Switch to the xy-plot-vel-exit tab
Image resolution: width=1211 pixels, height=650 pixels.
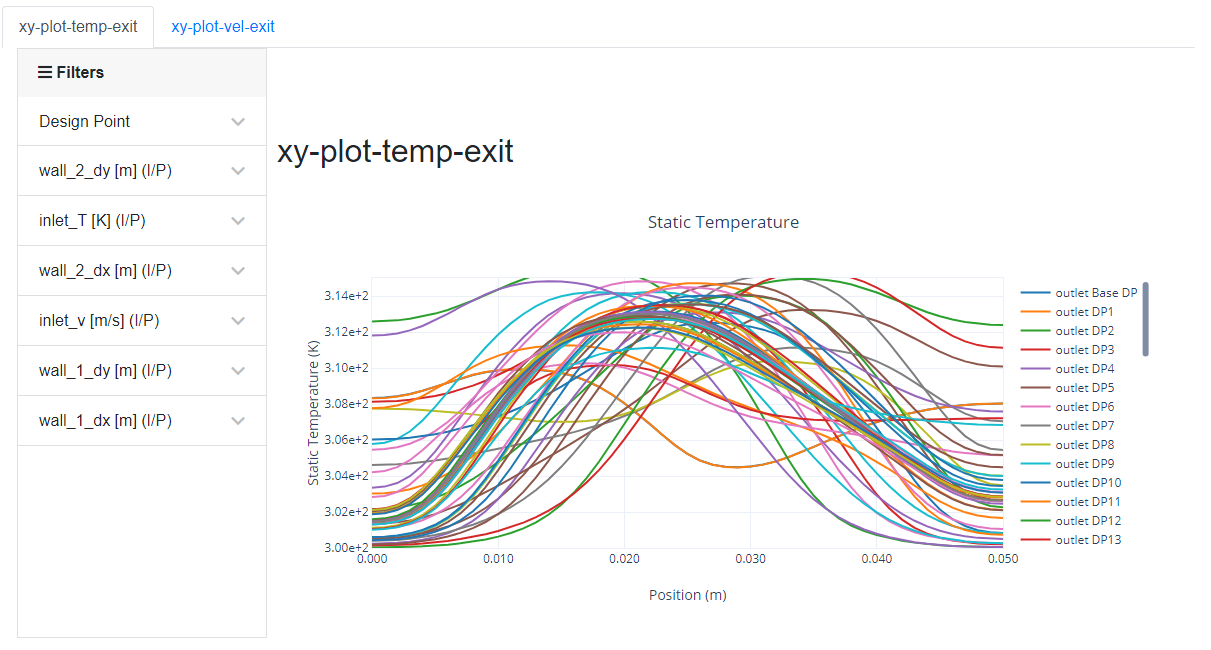(x=221, y=27)
